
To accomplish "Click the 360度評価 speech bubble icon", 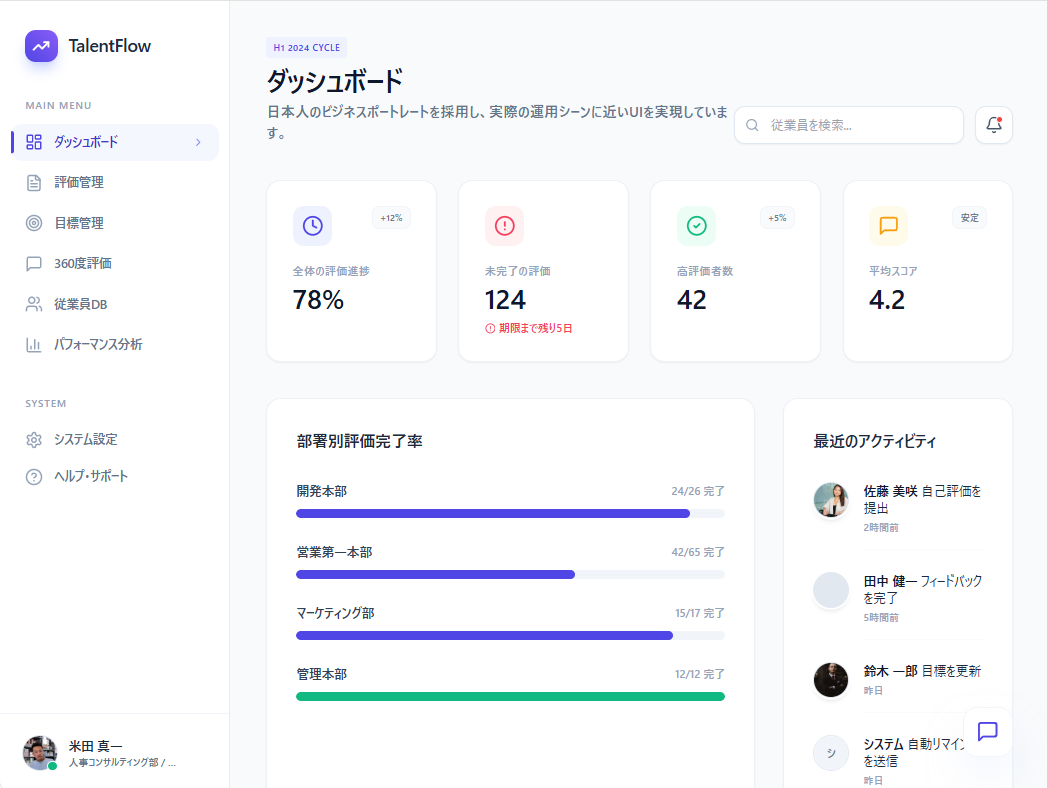I will tap(36, 263).
